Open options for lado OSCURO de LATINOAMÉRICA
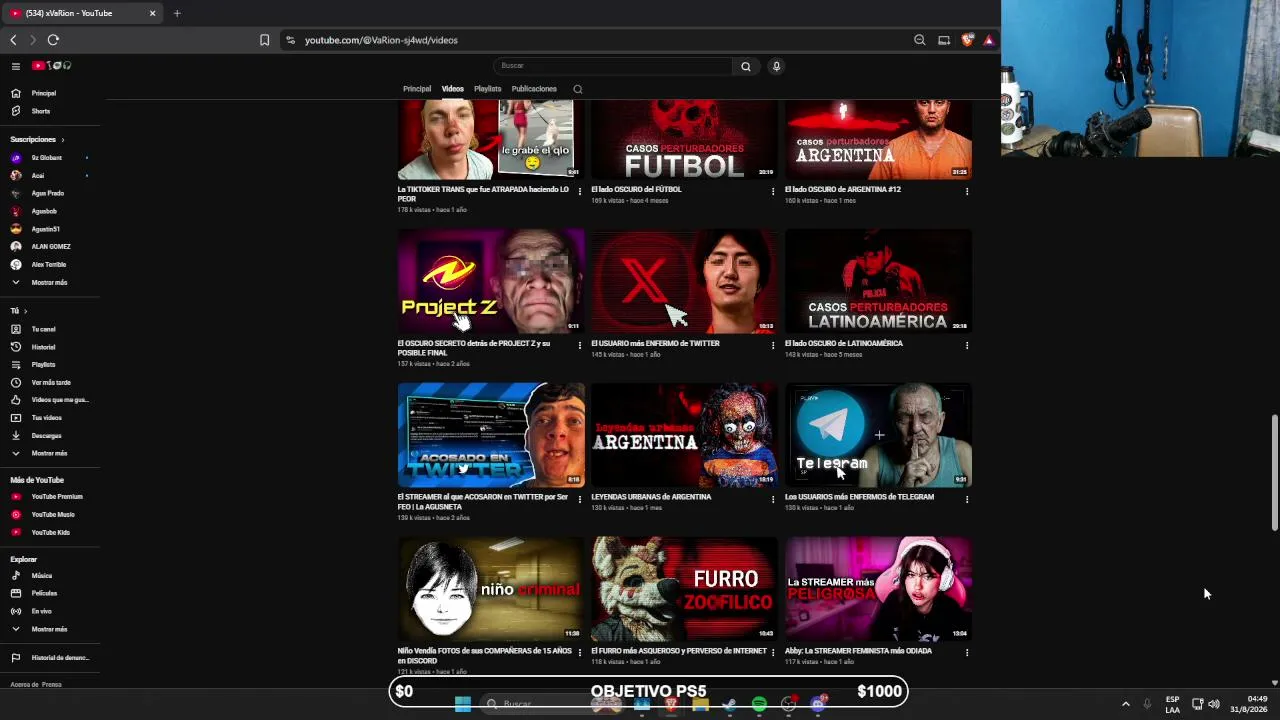 (966, 346)
